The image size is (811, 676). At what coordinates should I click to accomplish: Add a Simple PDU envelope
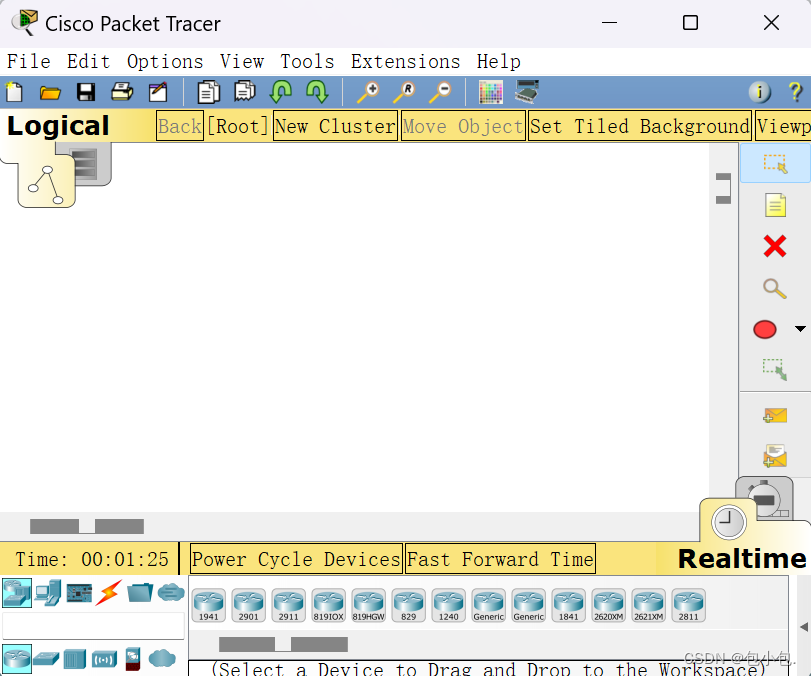coord(775,415)
